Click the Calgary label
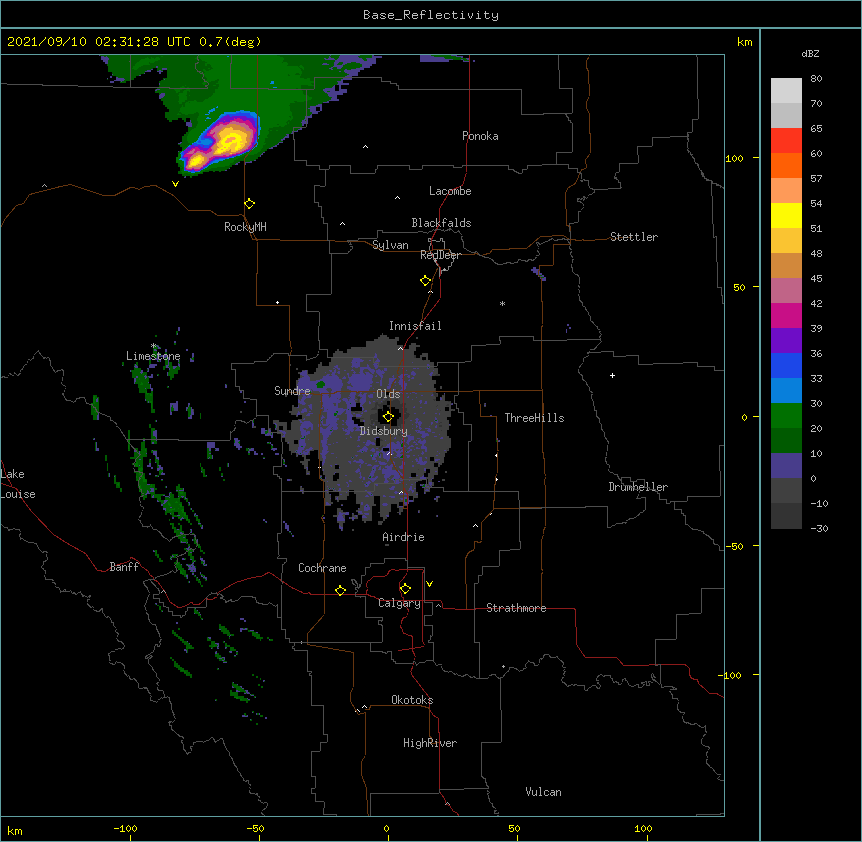This screenshot has height=842, width=862. 399,603
